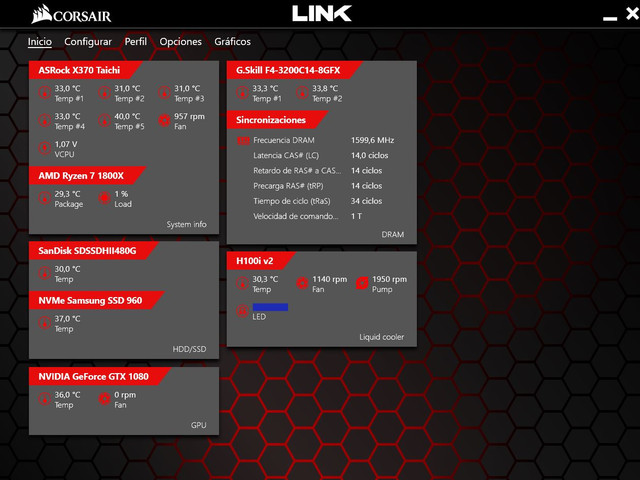Screen dimensions: 640x480
Task: Select the 40,0 °C Temp #5 reading
Action: click(x=127, y=116)
